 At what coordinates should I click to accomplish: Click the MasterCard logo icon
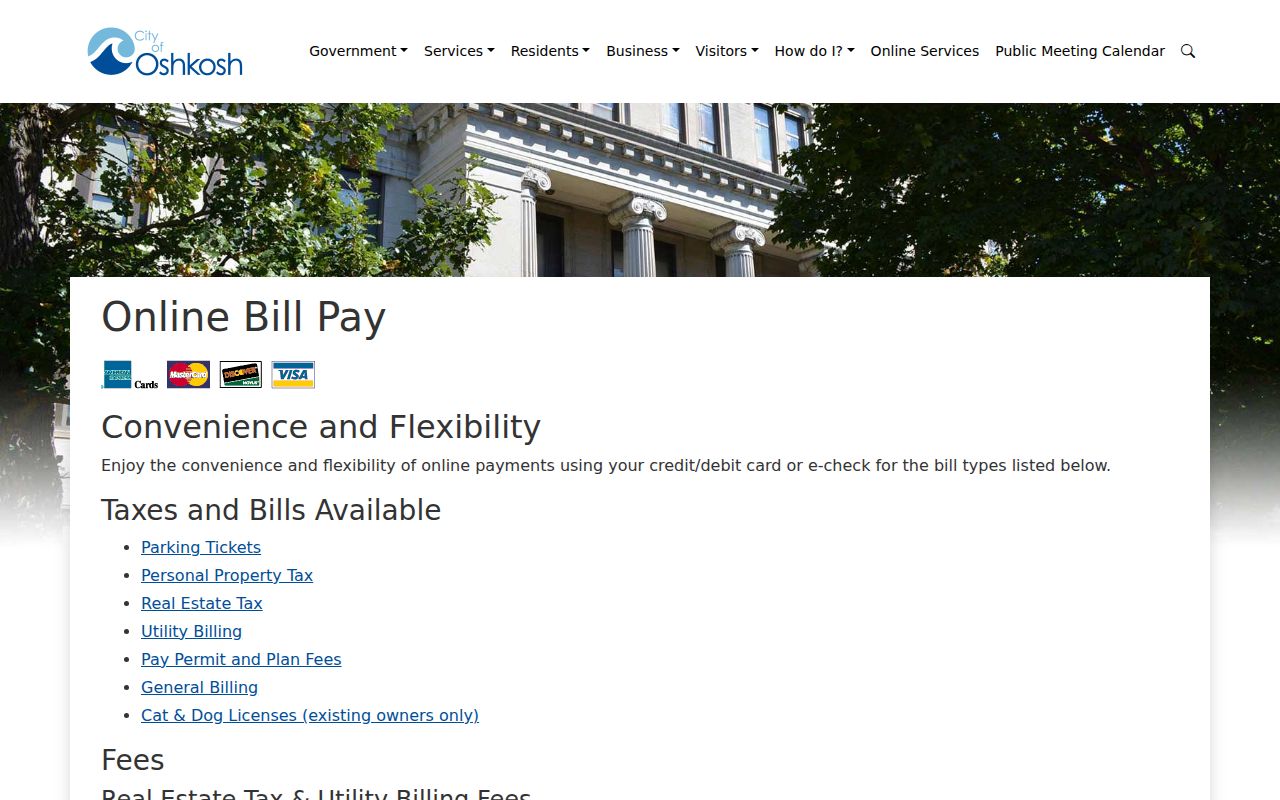[188, 375]
